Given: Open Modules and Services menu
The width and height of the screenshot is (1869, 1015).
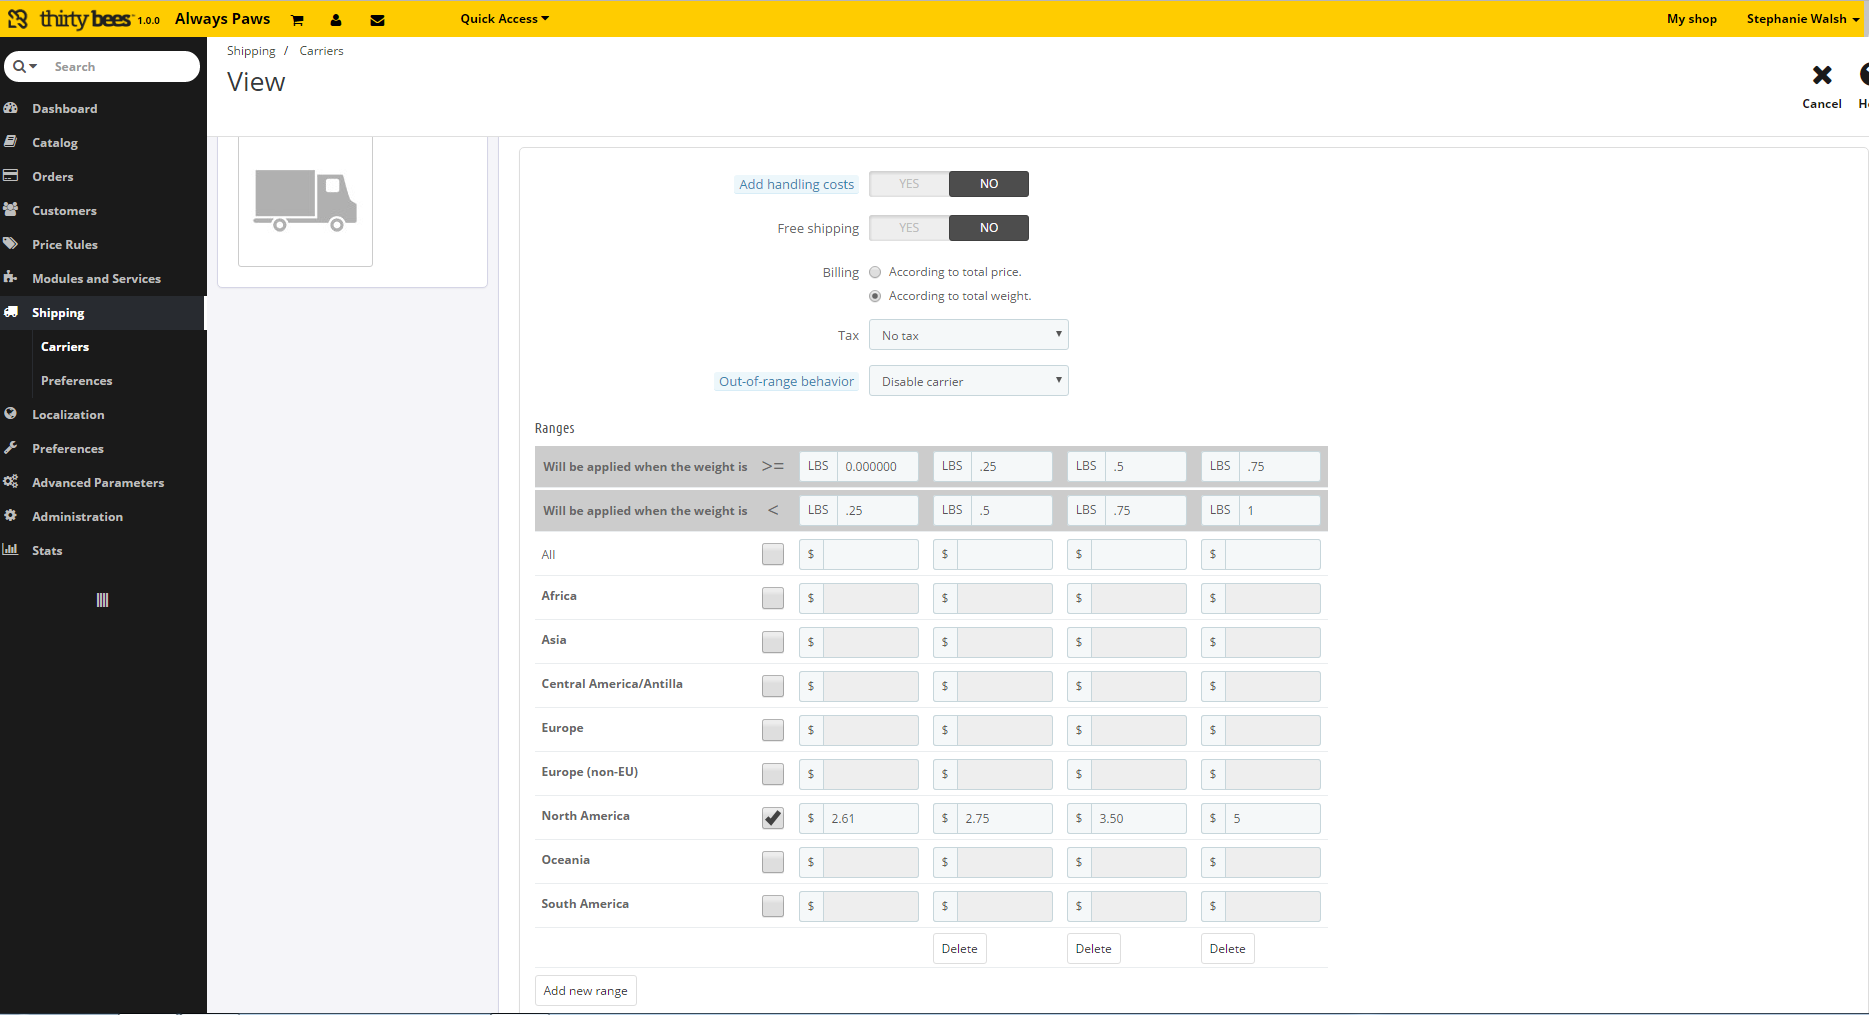Looking at the screenshot, I should click(x=96, y=279).
